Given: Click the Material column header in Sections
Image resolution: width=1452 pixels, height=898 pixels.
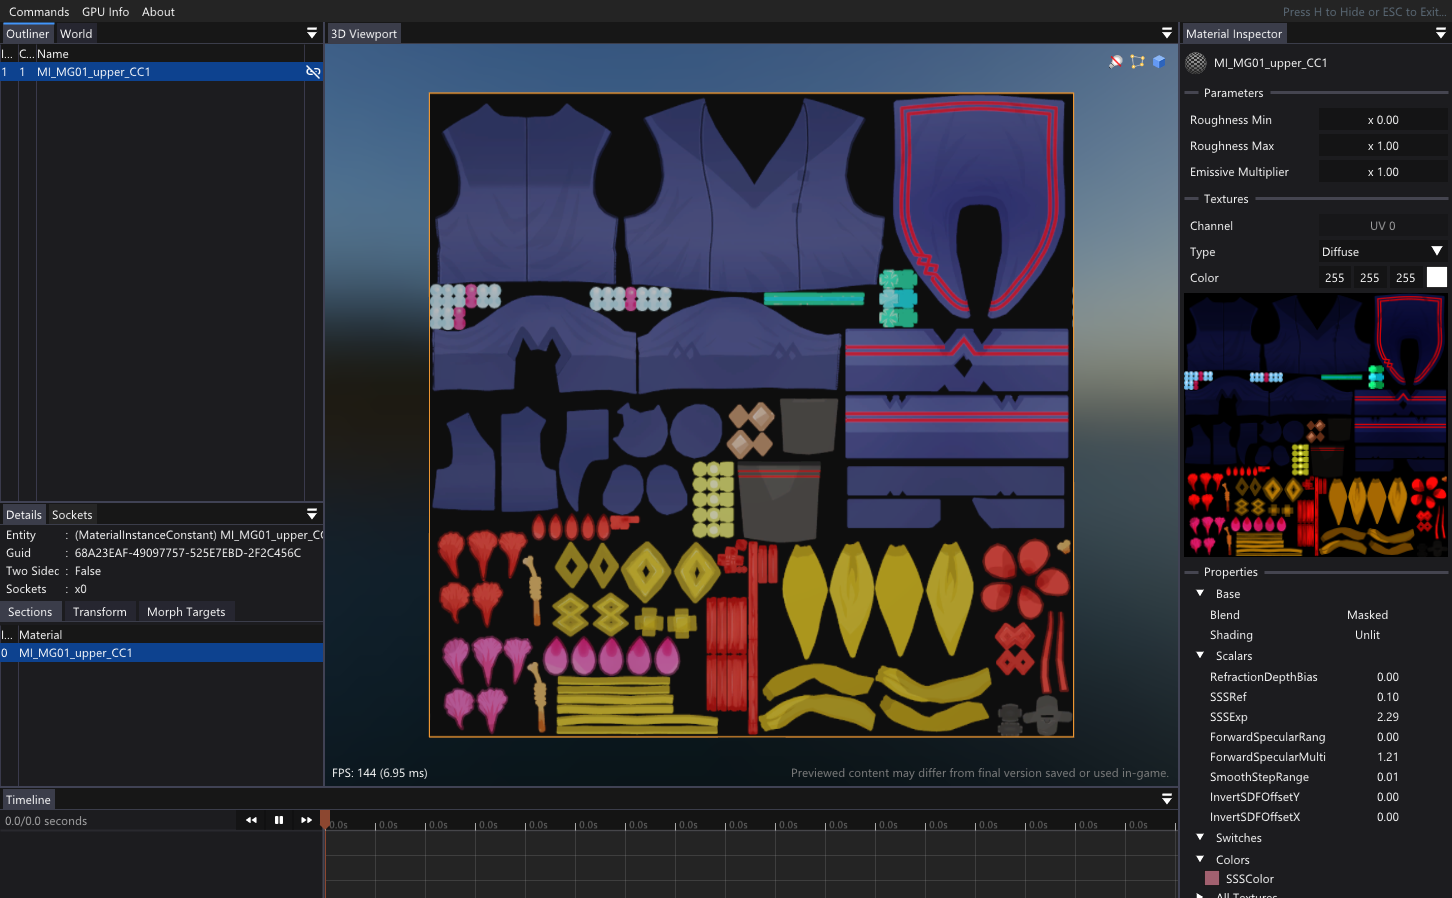Looking at the screenshot, I should pos(41,635).
